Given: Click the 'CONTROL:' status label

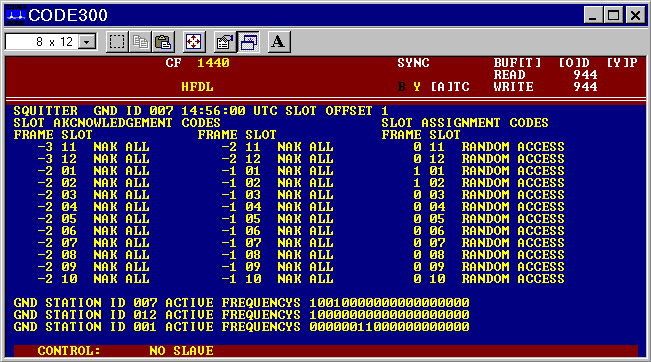Looking at the screenshot, I should pyautogui.click(x=69, y=351).
